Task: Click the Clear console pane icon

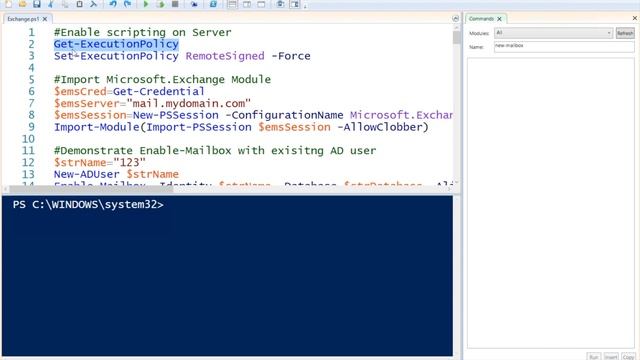Action: pos(93,4)
